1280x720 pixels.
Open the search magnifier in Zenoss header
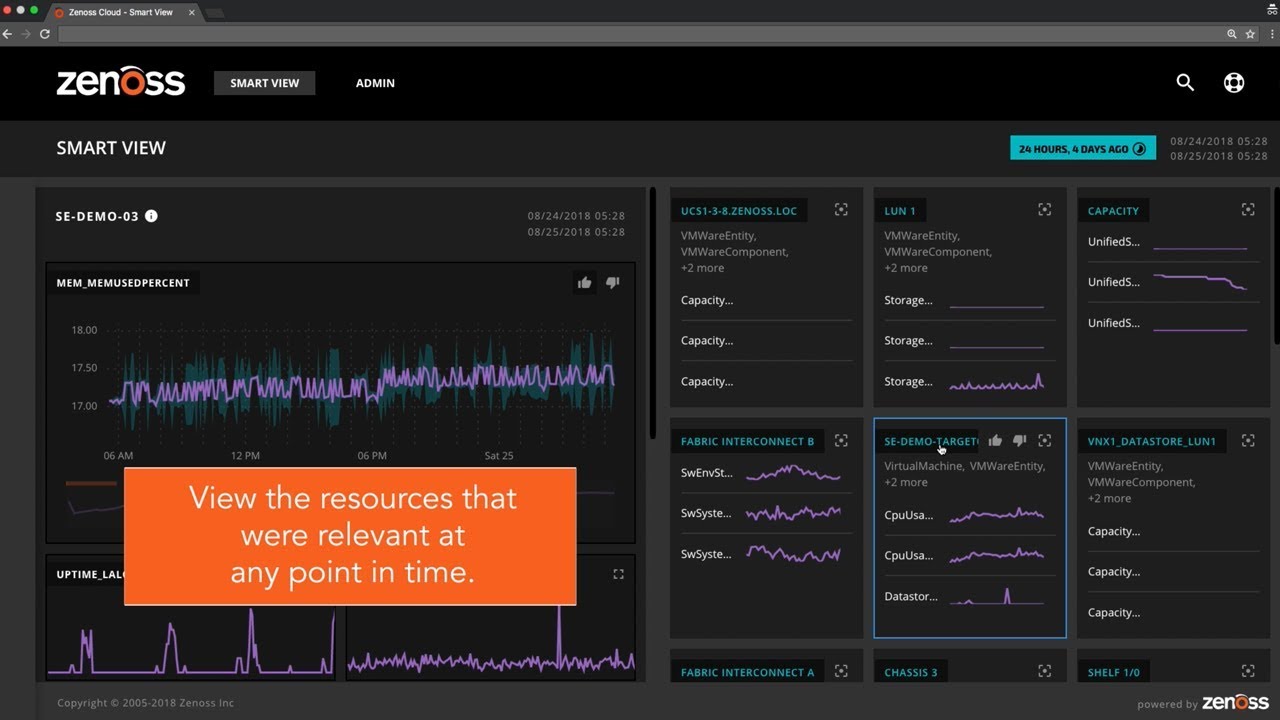tap(1185, 83)
